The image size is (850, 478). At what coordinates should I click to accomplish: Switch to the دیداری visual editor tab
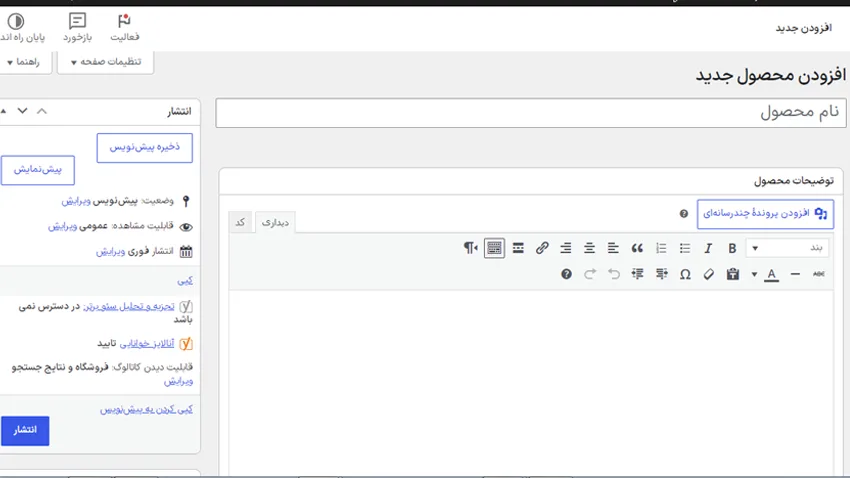coord(275,222)
